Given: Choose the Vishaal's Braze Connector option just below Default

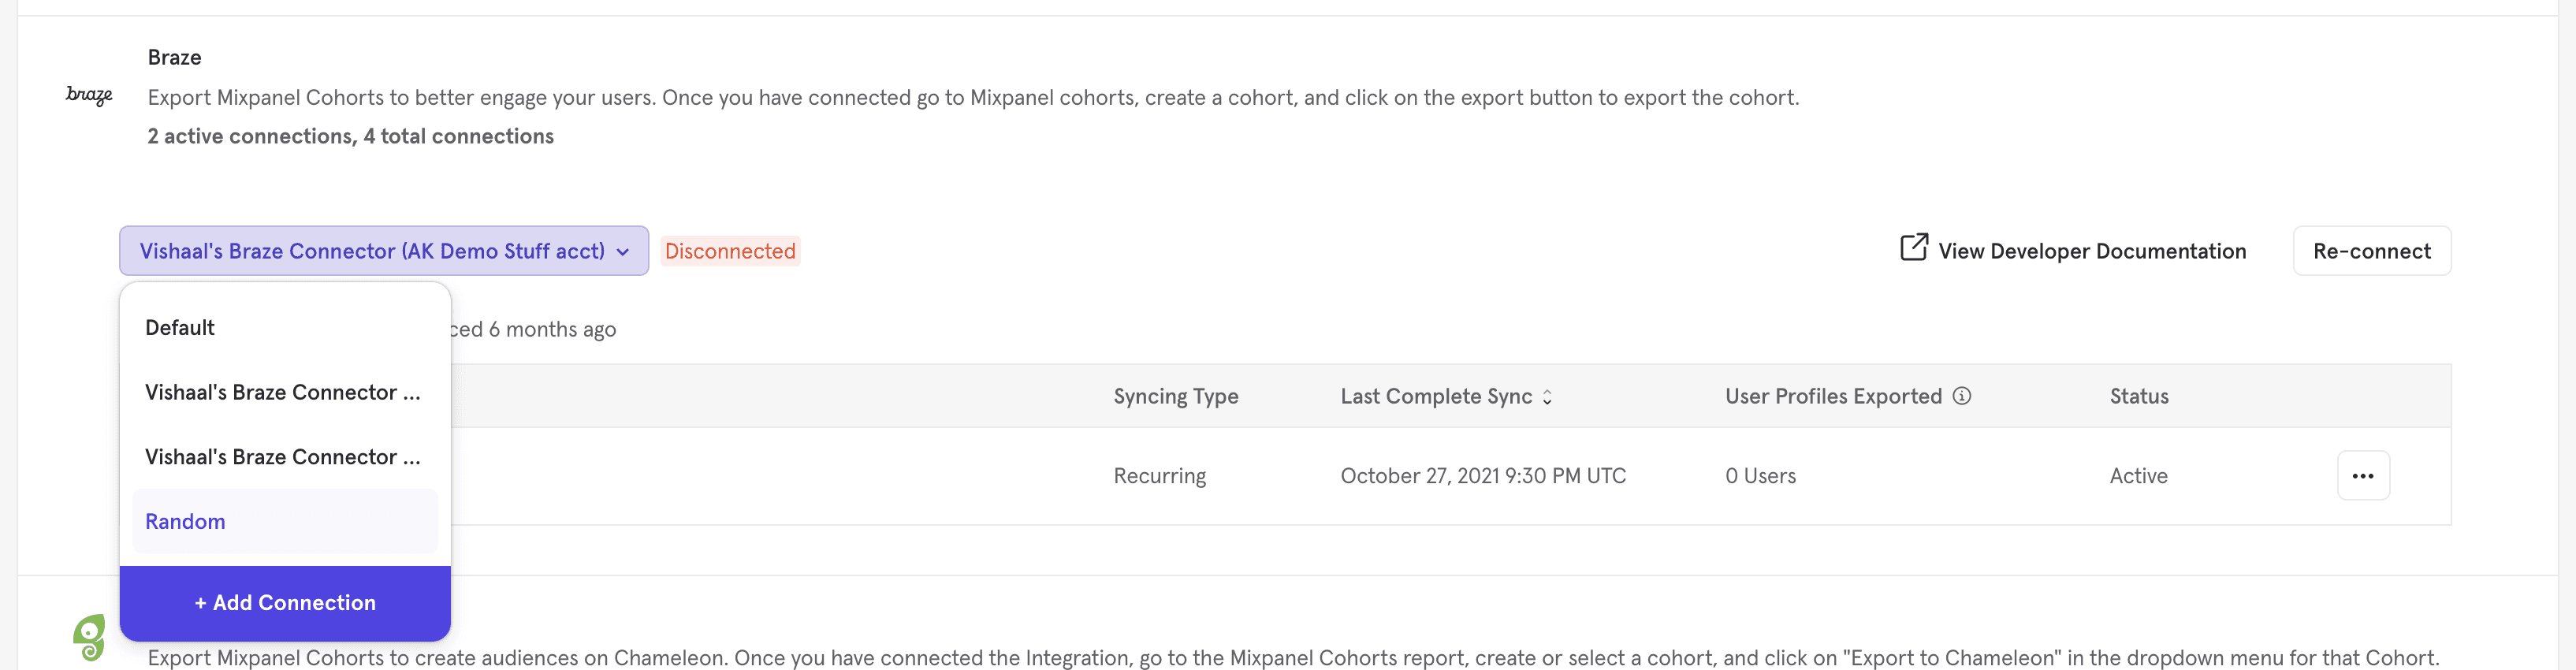Looking at the screenshot, I should [x=283, y=393].
